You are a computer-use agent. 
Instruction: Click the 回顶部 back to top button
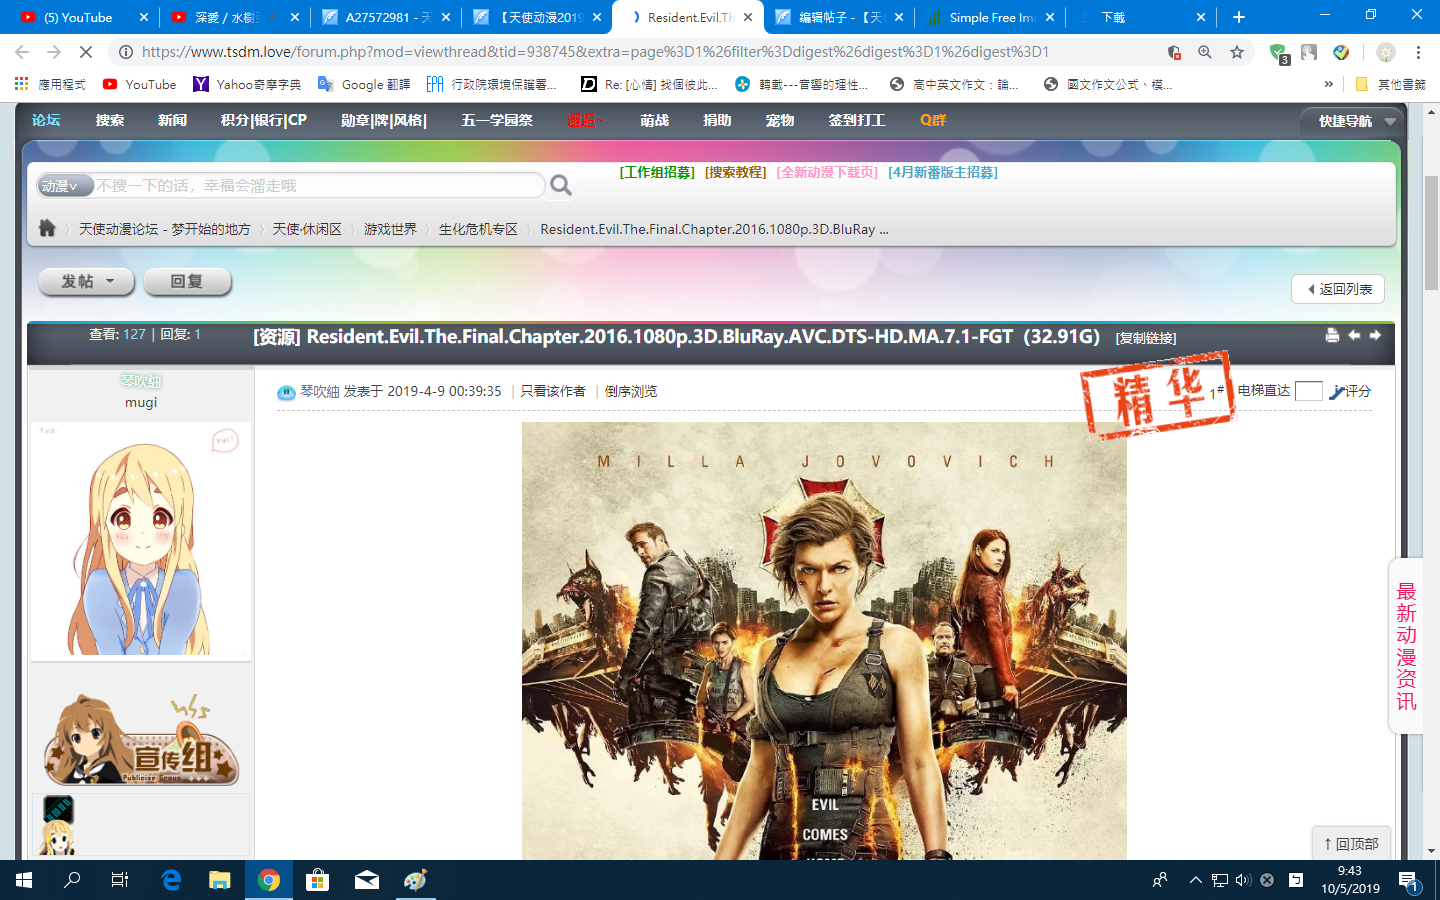pyautogui.click(x=1351, y=843)
